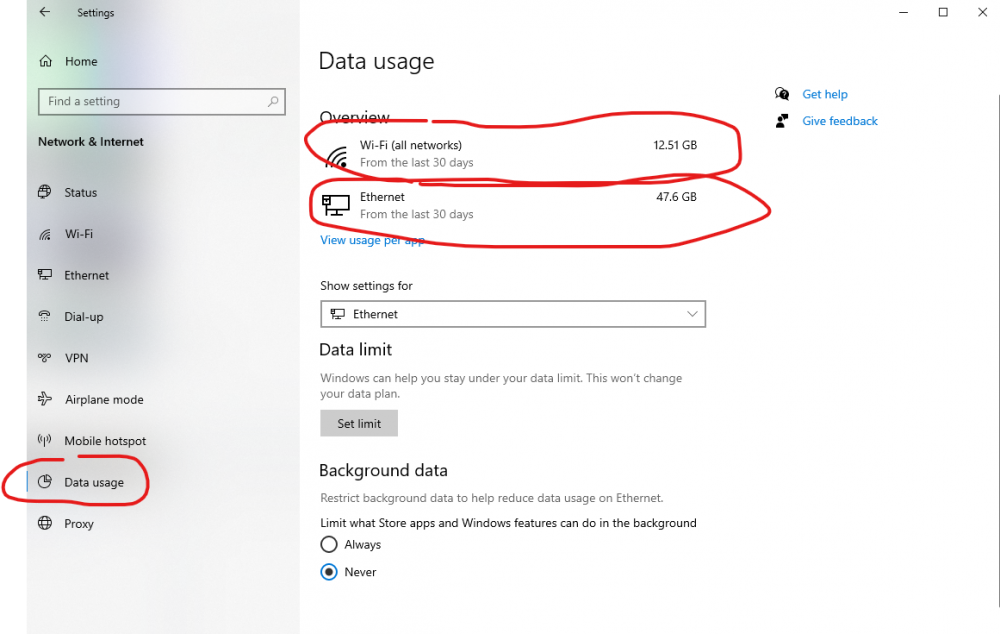The height and width of the screenshot is (634, 1000).
Task: Click the Set limit button
Action: [359, 424]
